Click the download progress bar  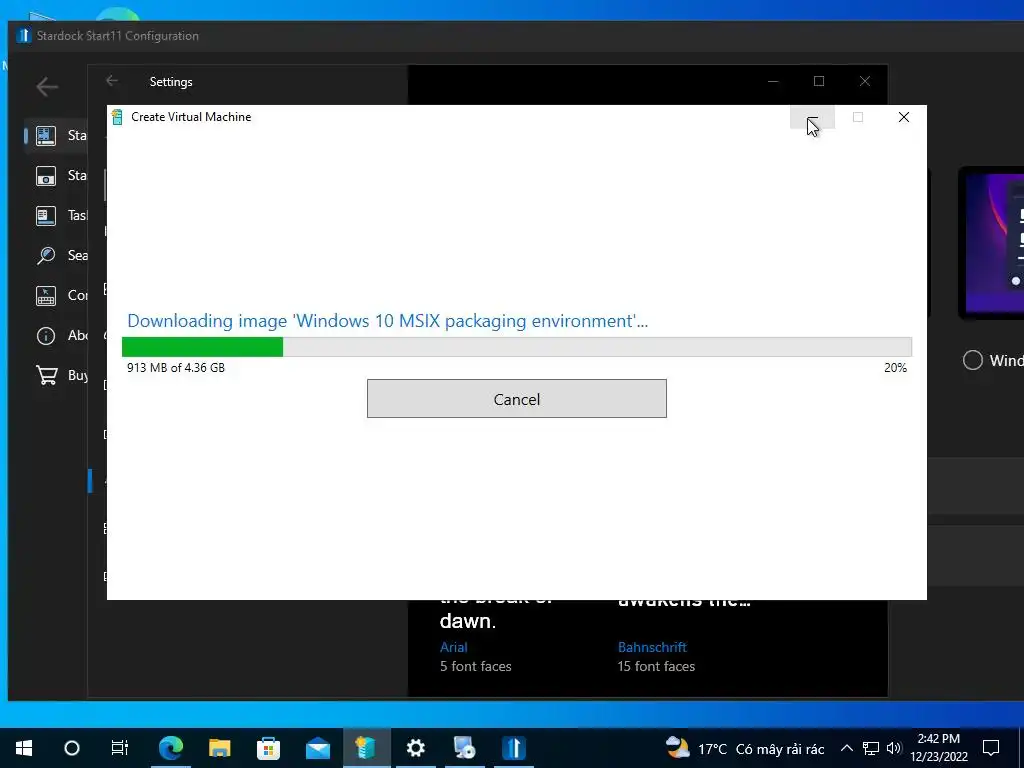tap(517, 347)
